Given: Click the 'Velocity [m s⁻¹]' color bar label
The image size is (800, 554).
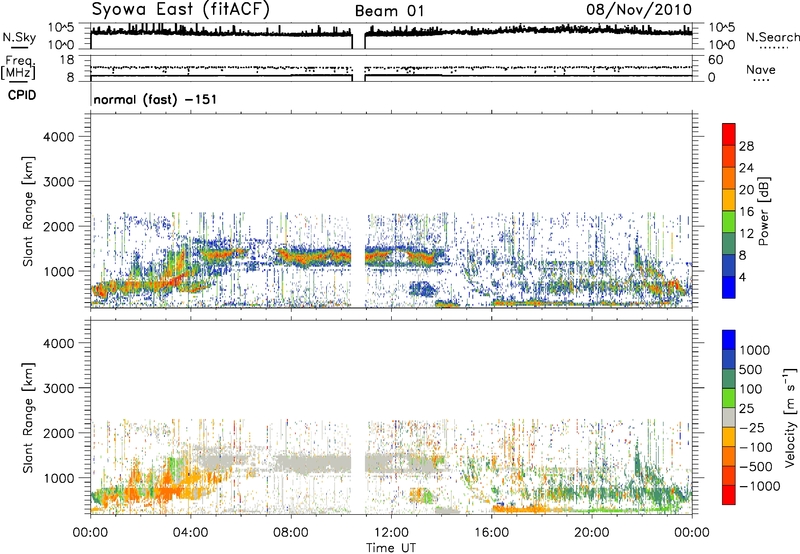Looking at the screenshot, I should click(x=790, y=417).
